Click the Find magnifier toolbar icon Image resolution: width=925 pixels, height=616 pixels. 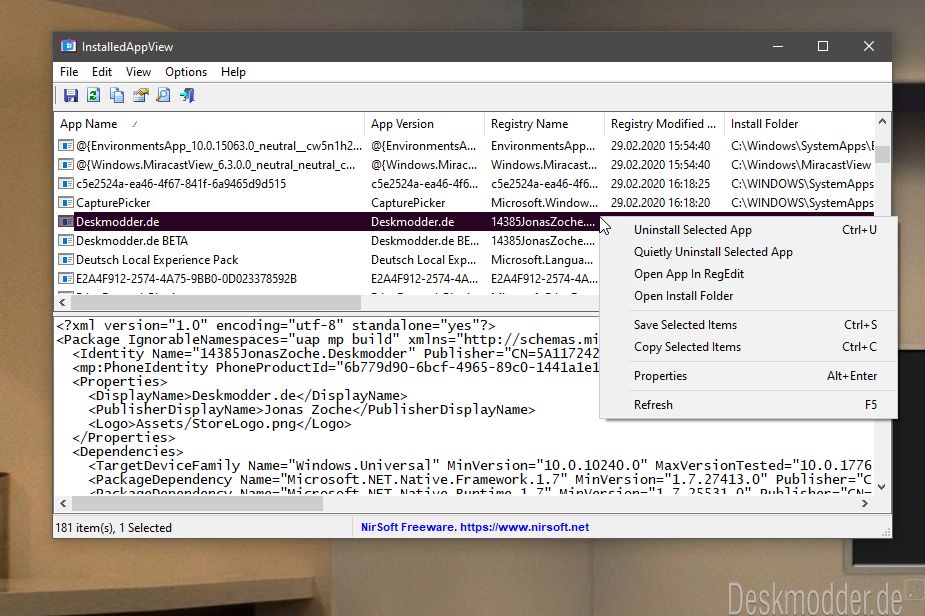coord(163,95)
